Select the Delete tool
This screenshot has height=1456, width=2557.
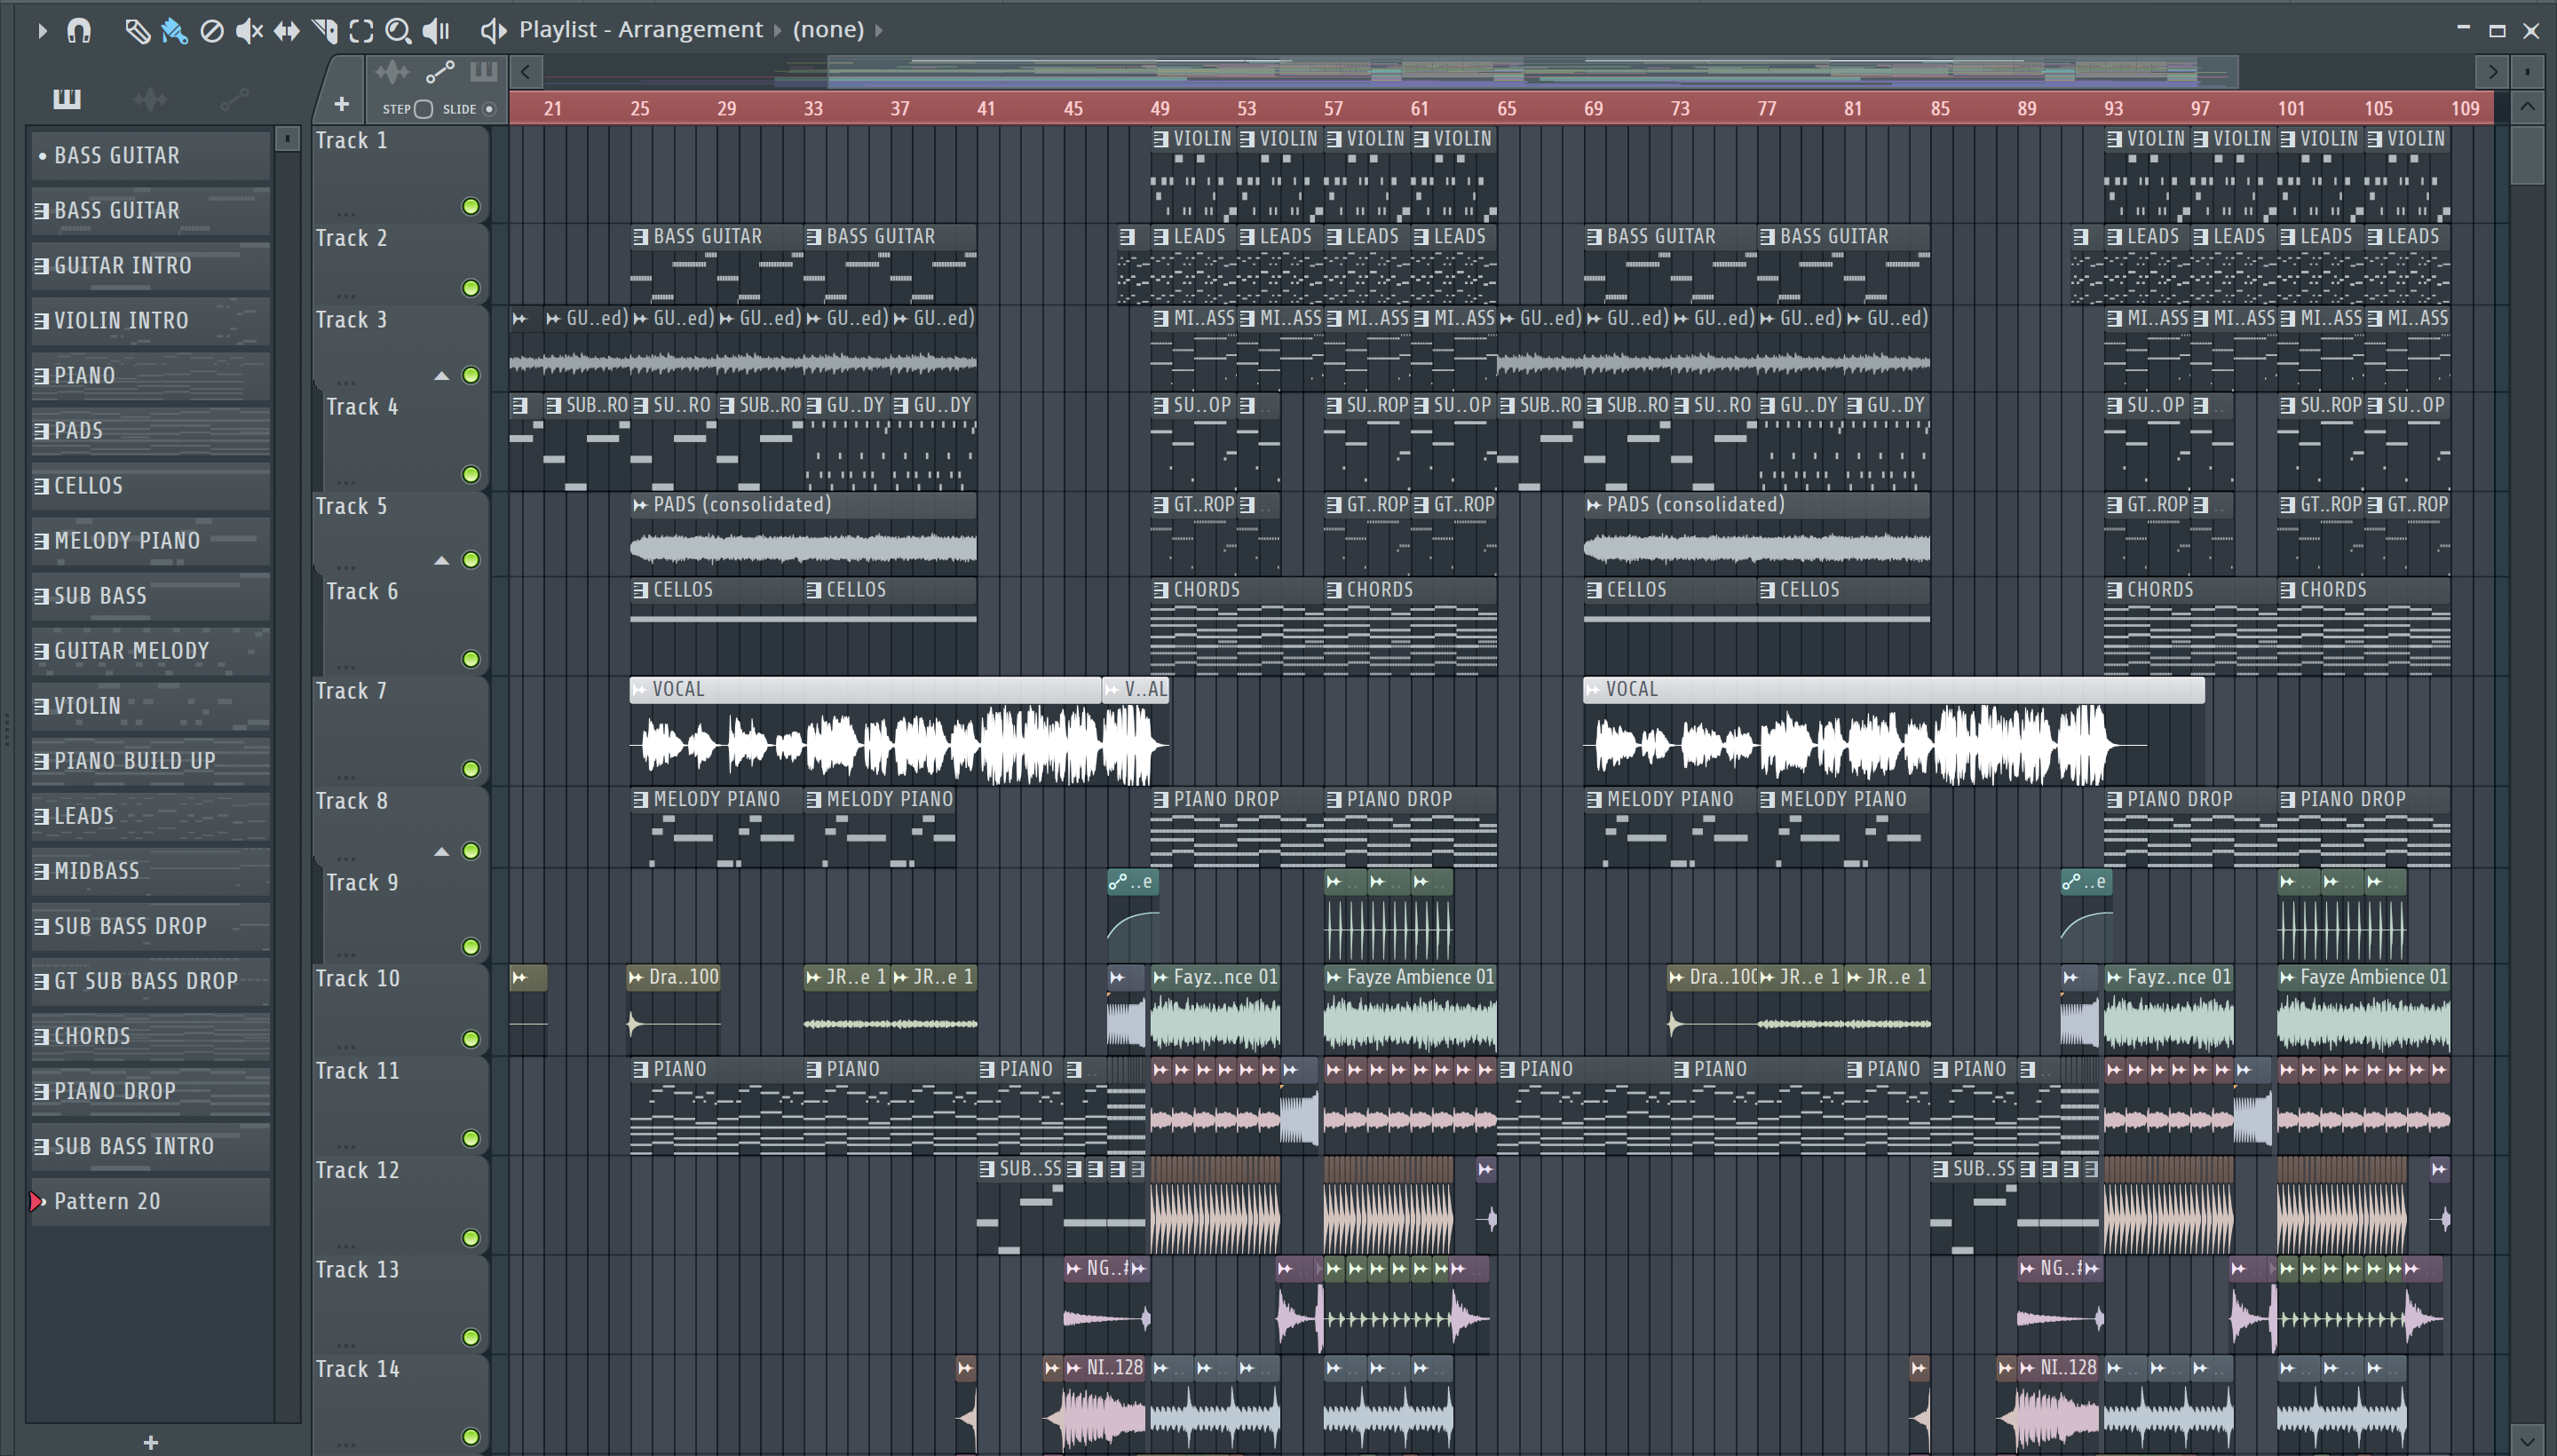[x=212, y=31]
